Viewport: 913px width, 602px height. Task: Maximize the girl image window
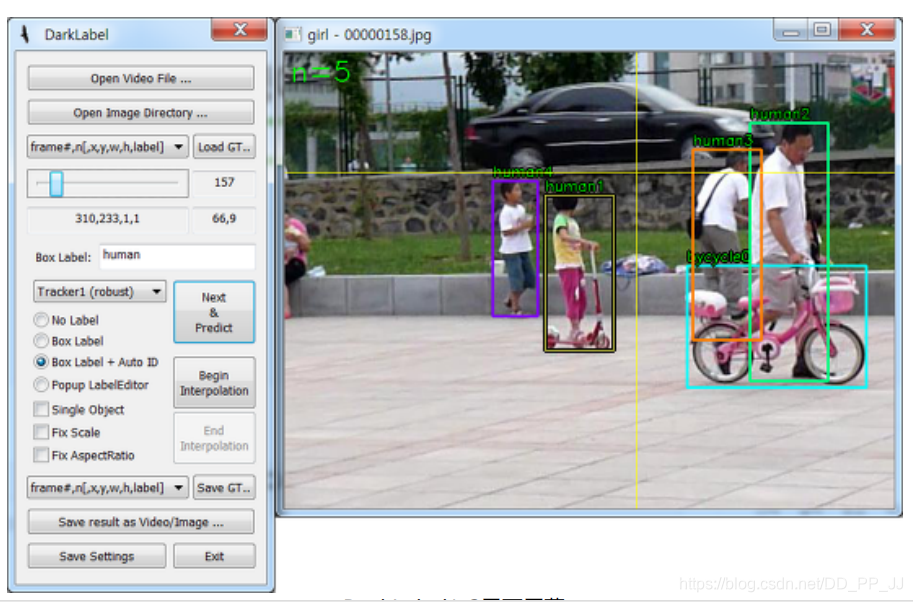(x=821, y=31)
